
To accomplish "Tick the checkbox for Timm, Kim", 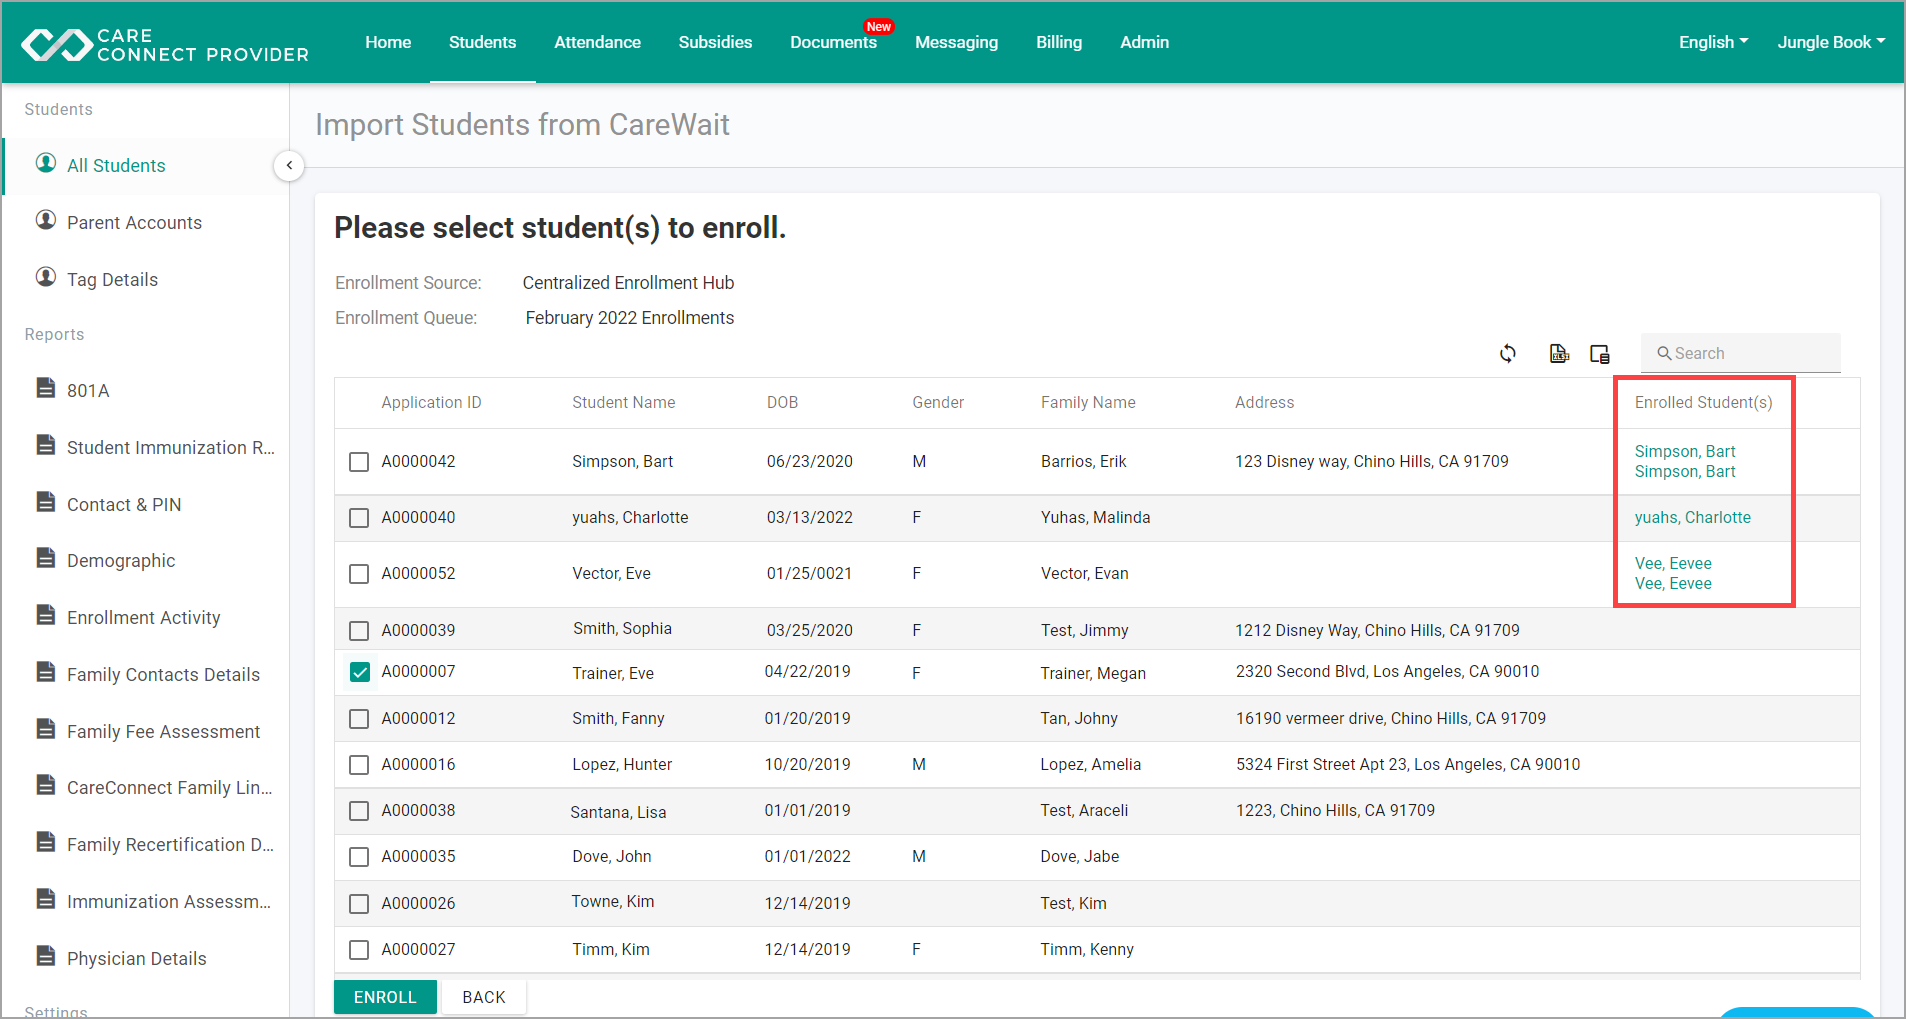I will pyautogui.click(x=359, y=950).
